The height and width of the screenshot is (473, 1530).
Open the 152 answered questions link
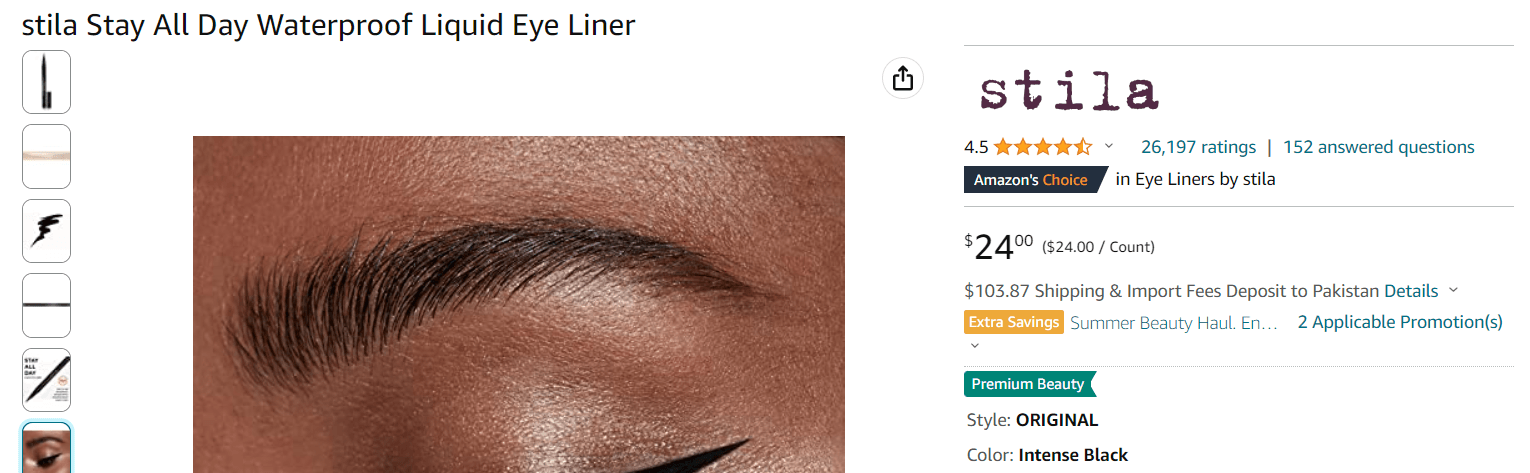tap(1378, 147)
